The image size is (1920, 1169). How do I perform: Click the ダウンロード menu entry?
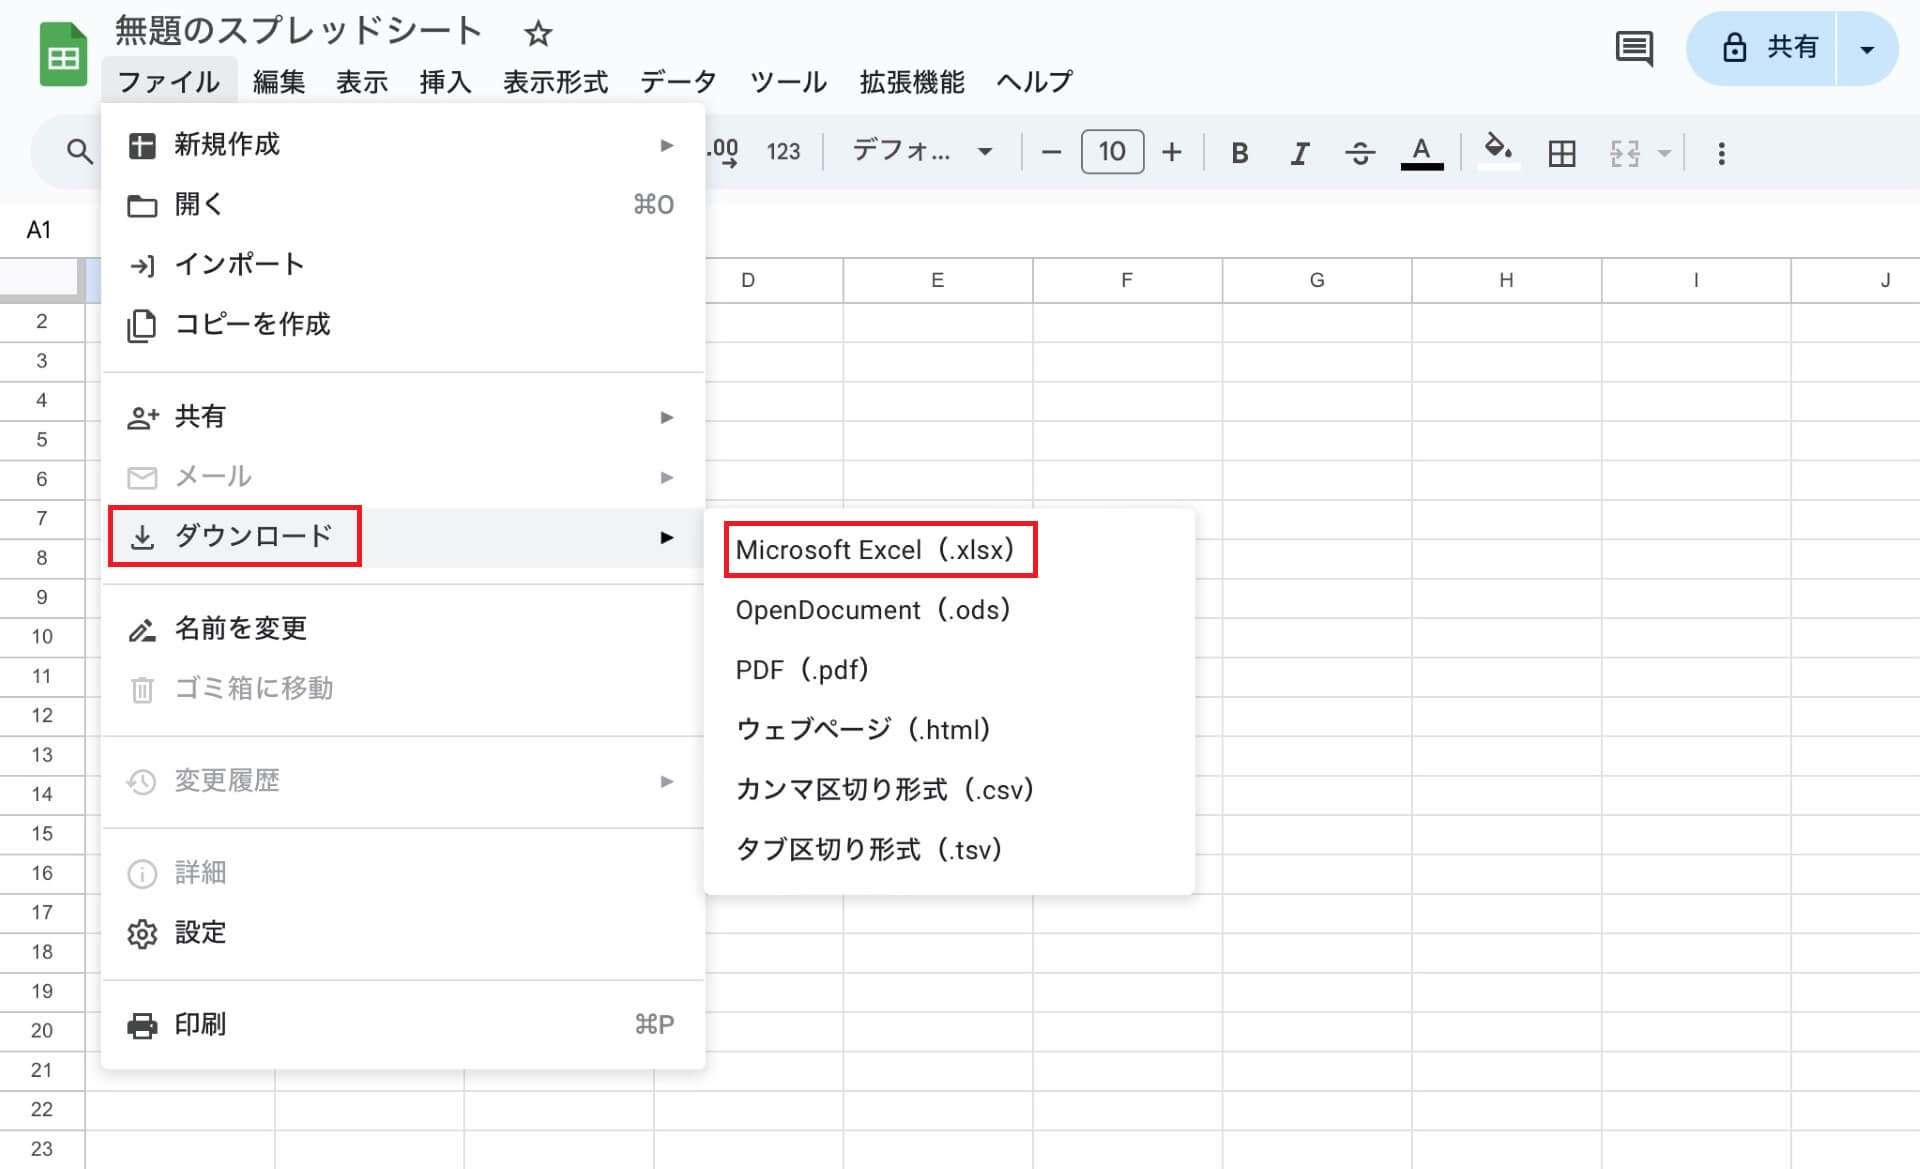point(403,537)
